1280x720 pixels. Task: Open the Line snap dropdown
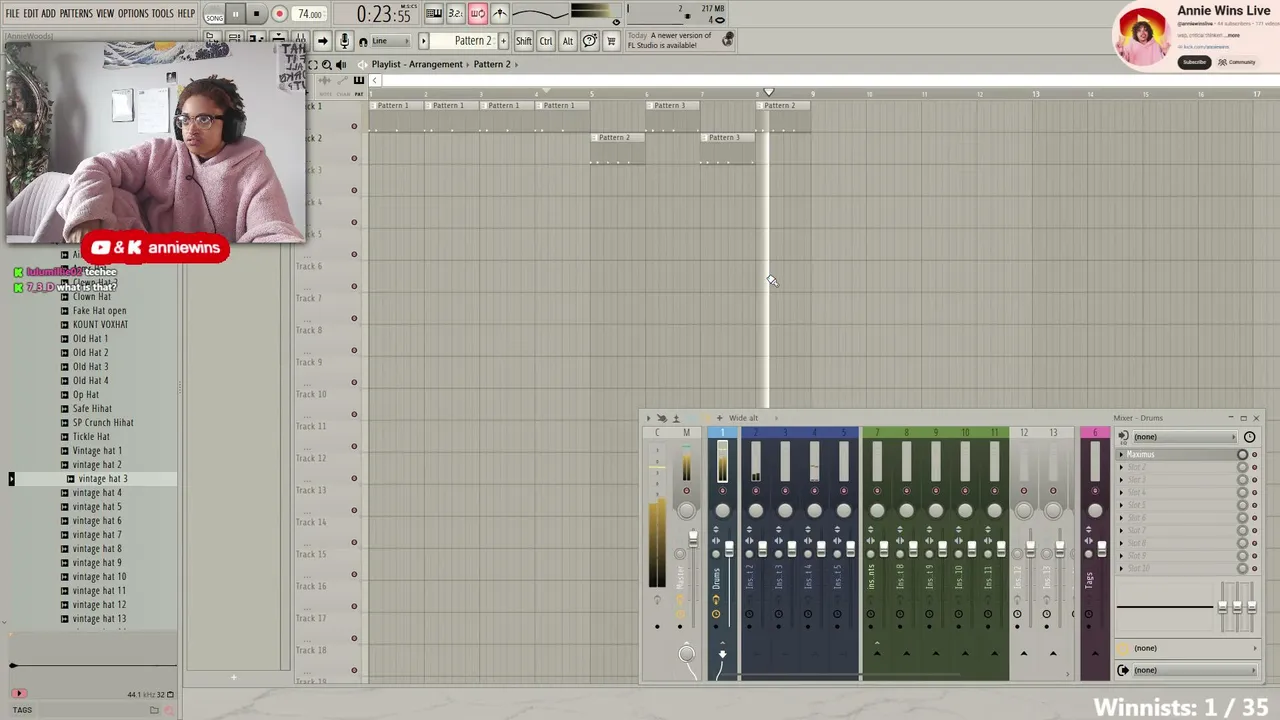392,41
